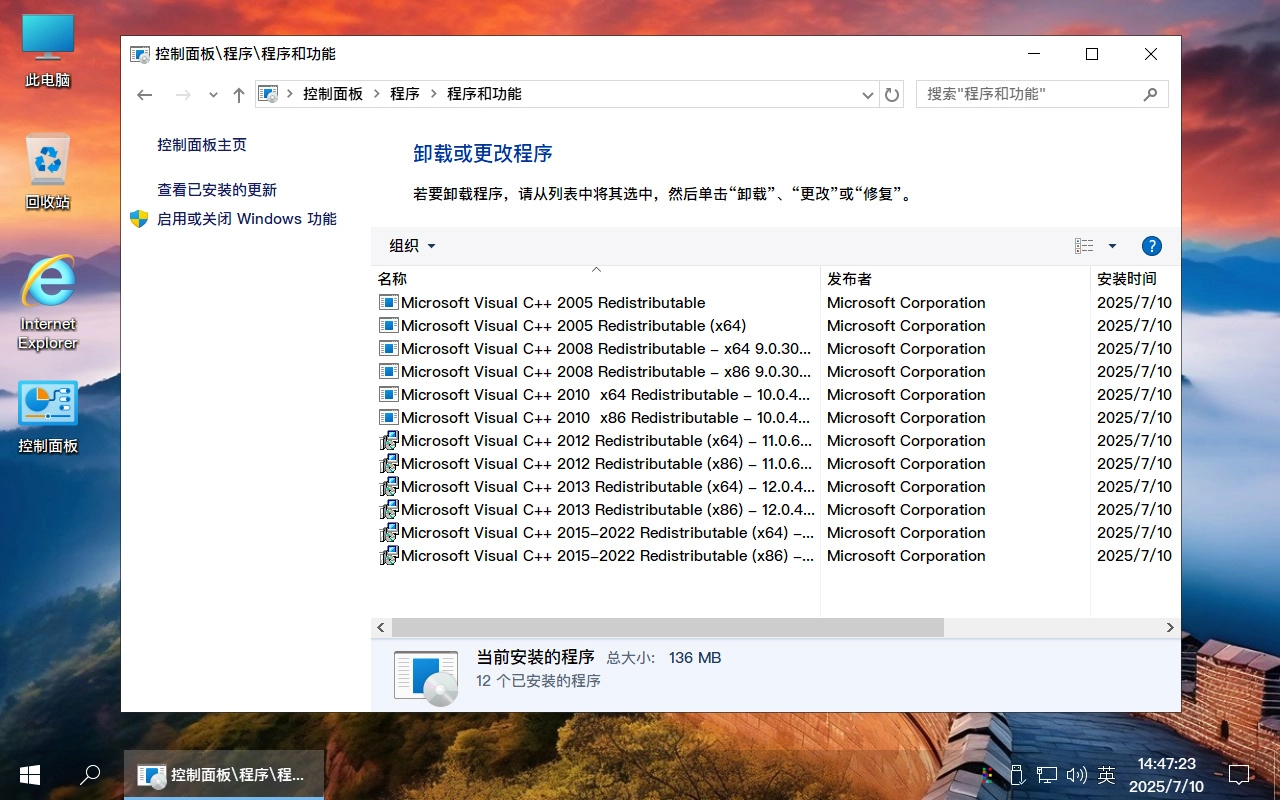Screen dimensions: 1280x800
Task: Open 启用或关闭 Windows 功能
Action: click(x=247, y=218)
